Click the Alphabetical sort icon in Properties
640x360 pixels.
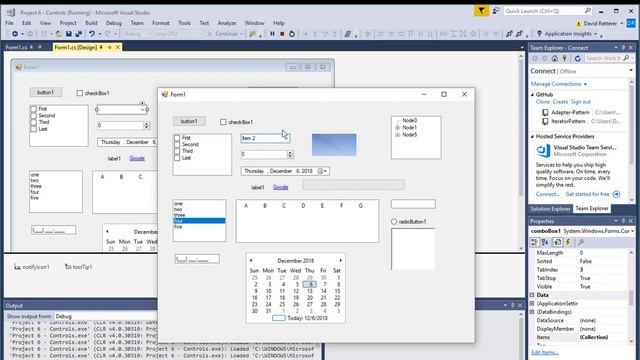(x=545, y=242)
